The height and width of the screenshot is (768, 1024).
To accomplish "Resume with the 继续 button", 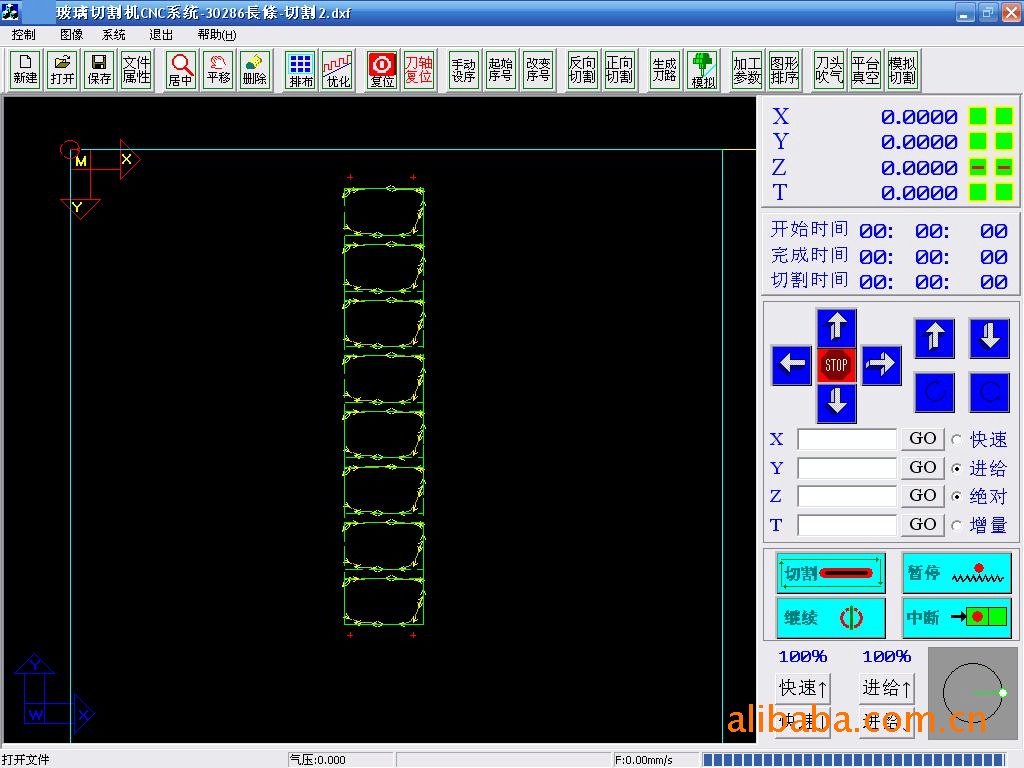I will (x=831, y=618).
